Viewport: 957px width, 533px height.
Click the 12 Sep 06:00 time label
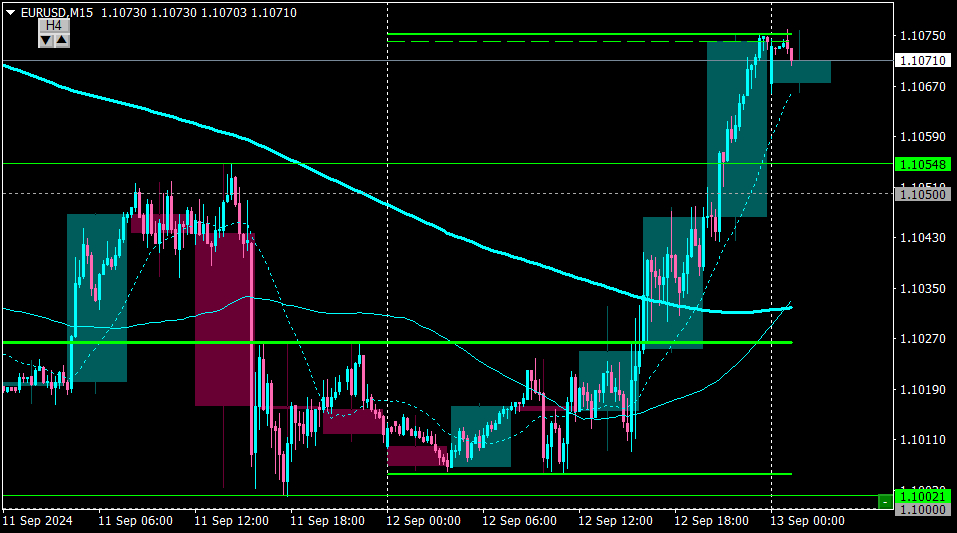click(519, 521)
